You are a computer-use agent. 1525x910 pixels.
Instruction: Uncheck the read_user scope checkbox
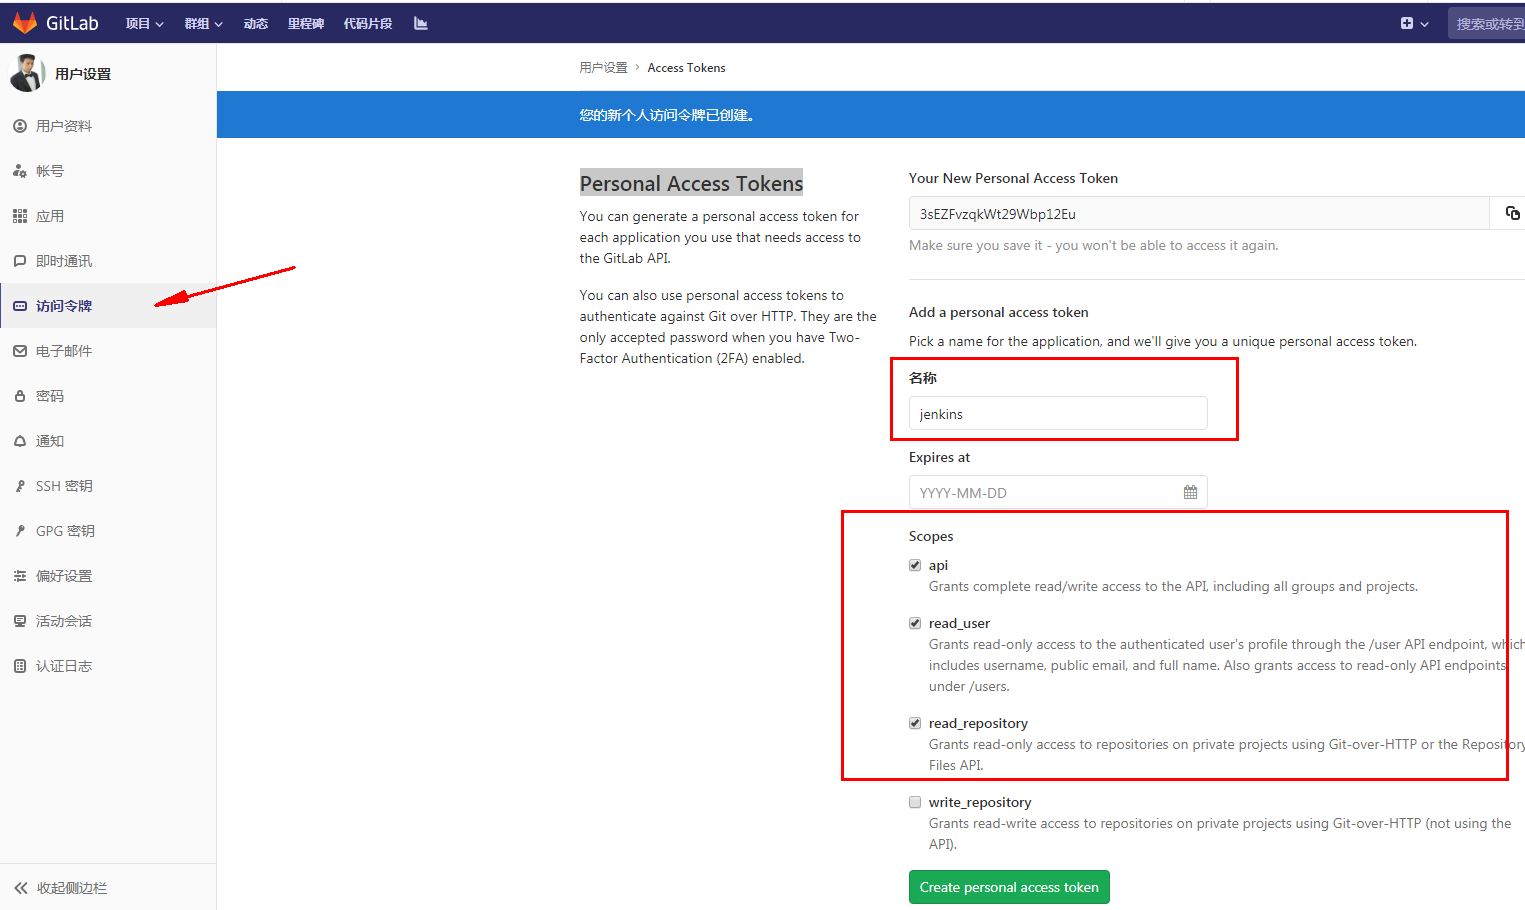(915, 623)
